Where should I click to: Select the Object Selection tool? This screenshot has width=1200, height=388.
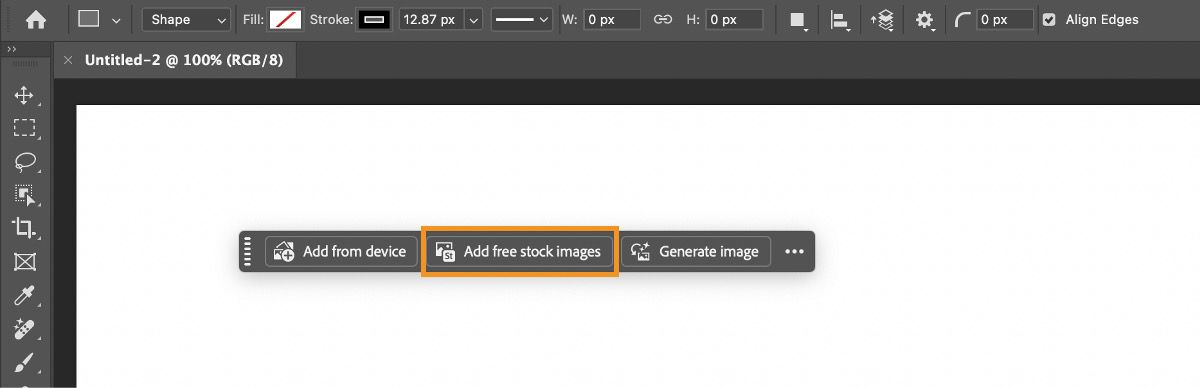[x=25, y=194]
